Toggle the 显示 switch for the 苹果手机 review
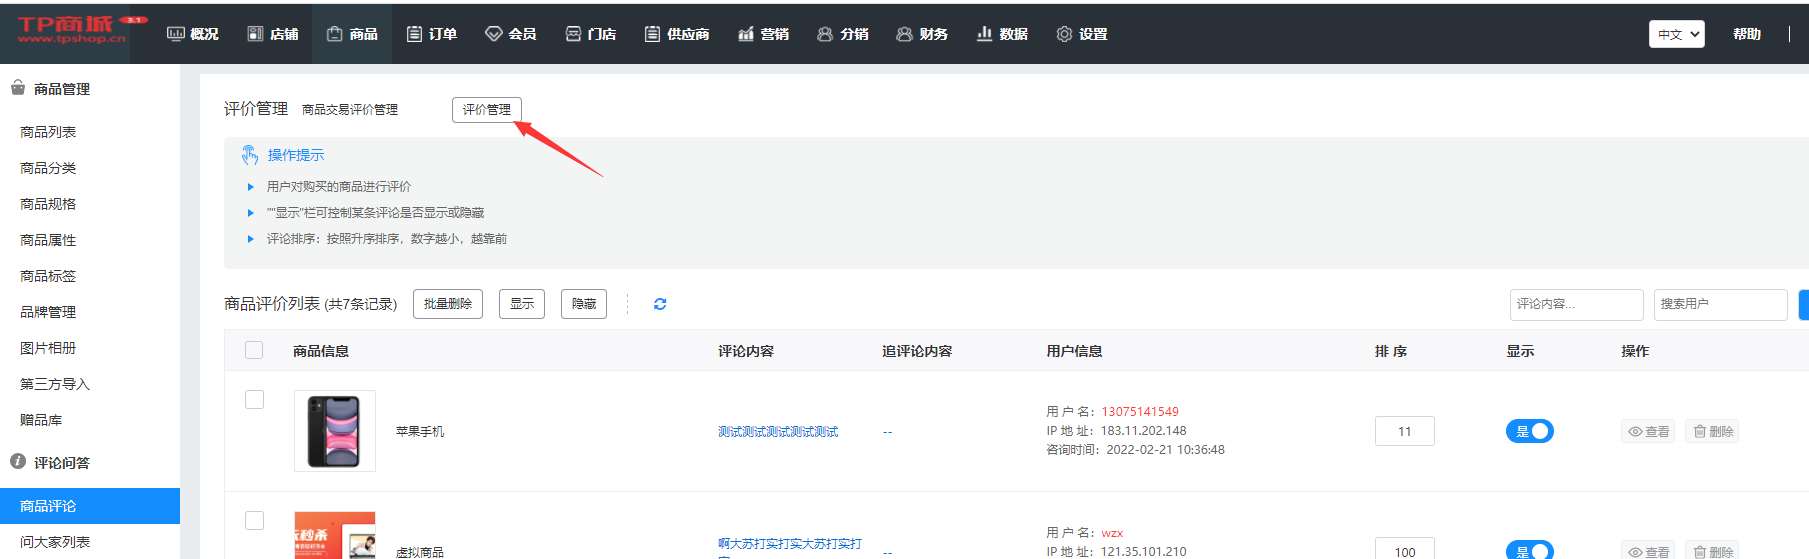 pos(1529,431)
